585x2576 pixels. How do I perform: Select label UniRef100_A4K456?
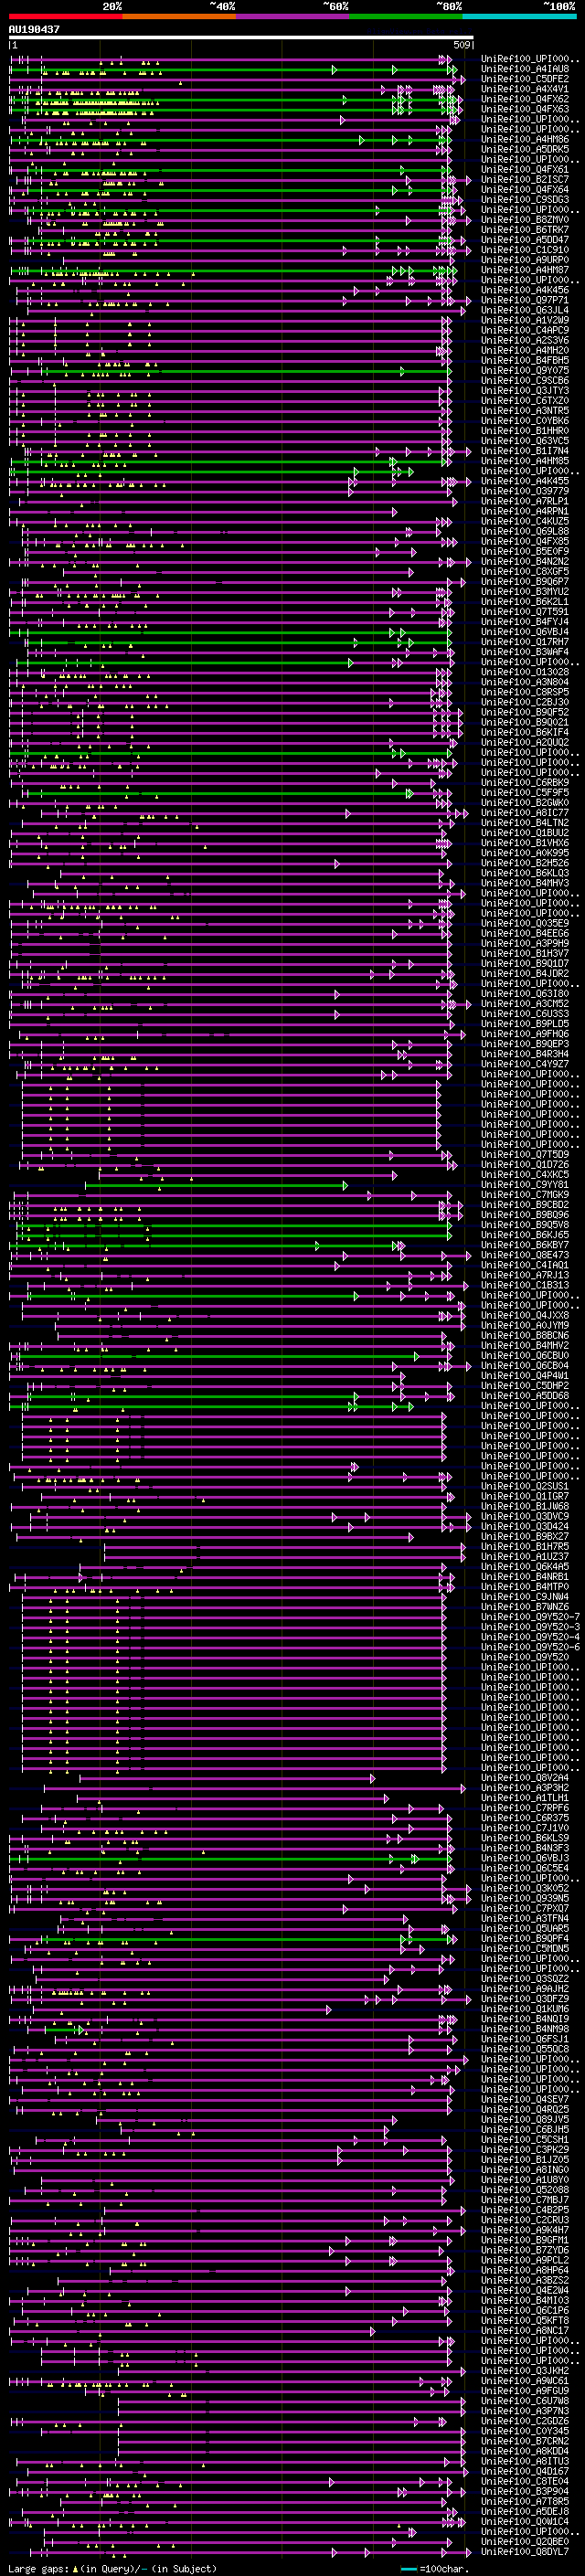coord(525,291)
